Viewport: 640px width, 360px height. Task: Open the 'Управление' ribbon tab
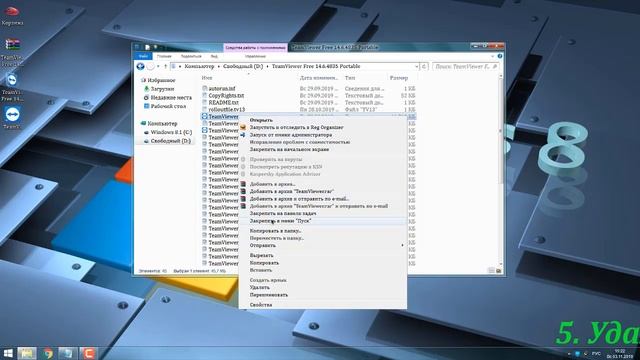256,56
